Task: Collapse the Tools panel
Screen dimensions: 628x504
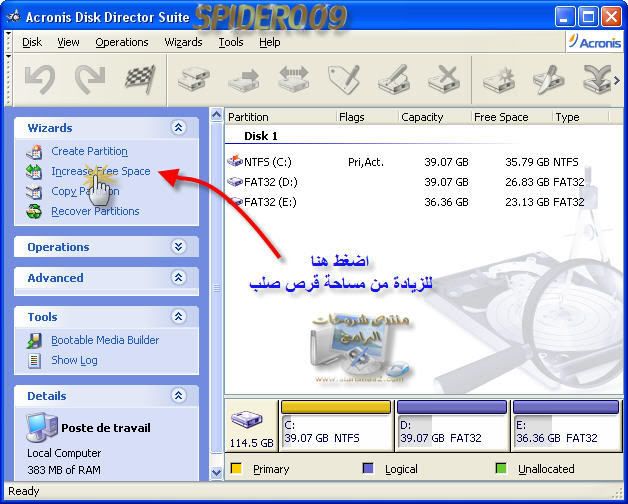Action: (x=178, y=317)
